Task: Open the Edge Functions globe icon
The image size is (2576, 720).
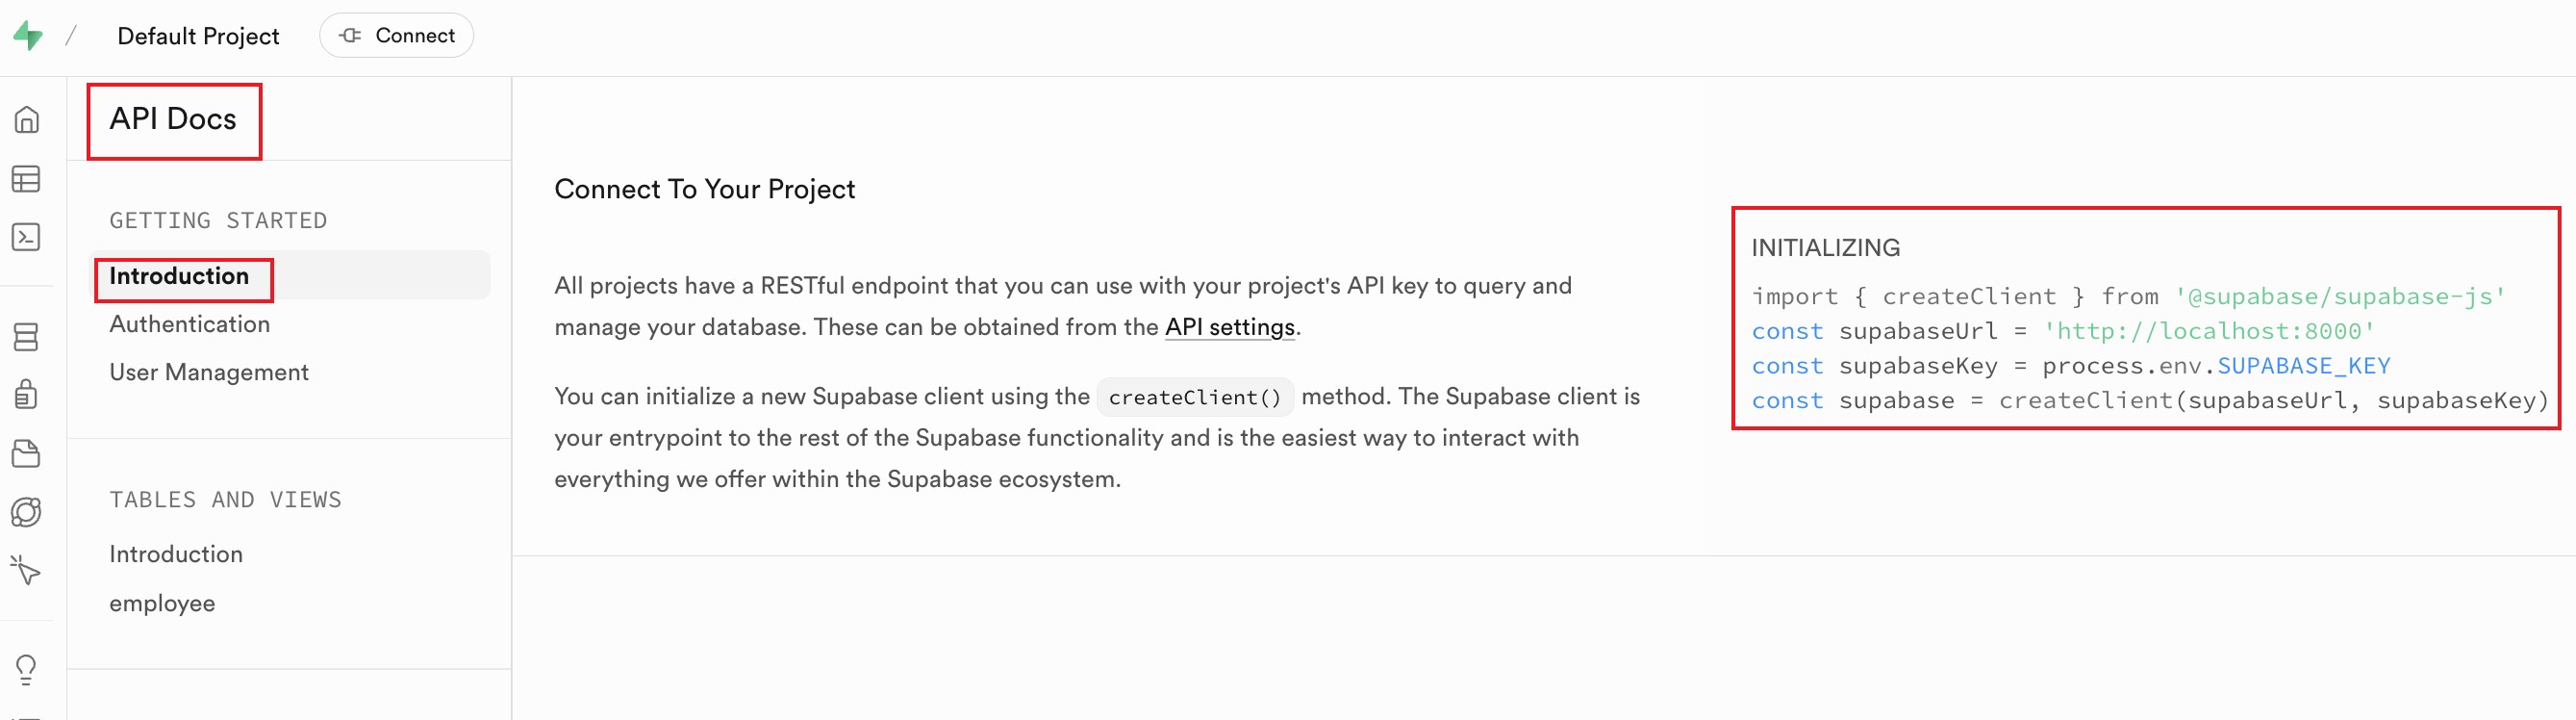Action: coord(27,512)
